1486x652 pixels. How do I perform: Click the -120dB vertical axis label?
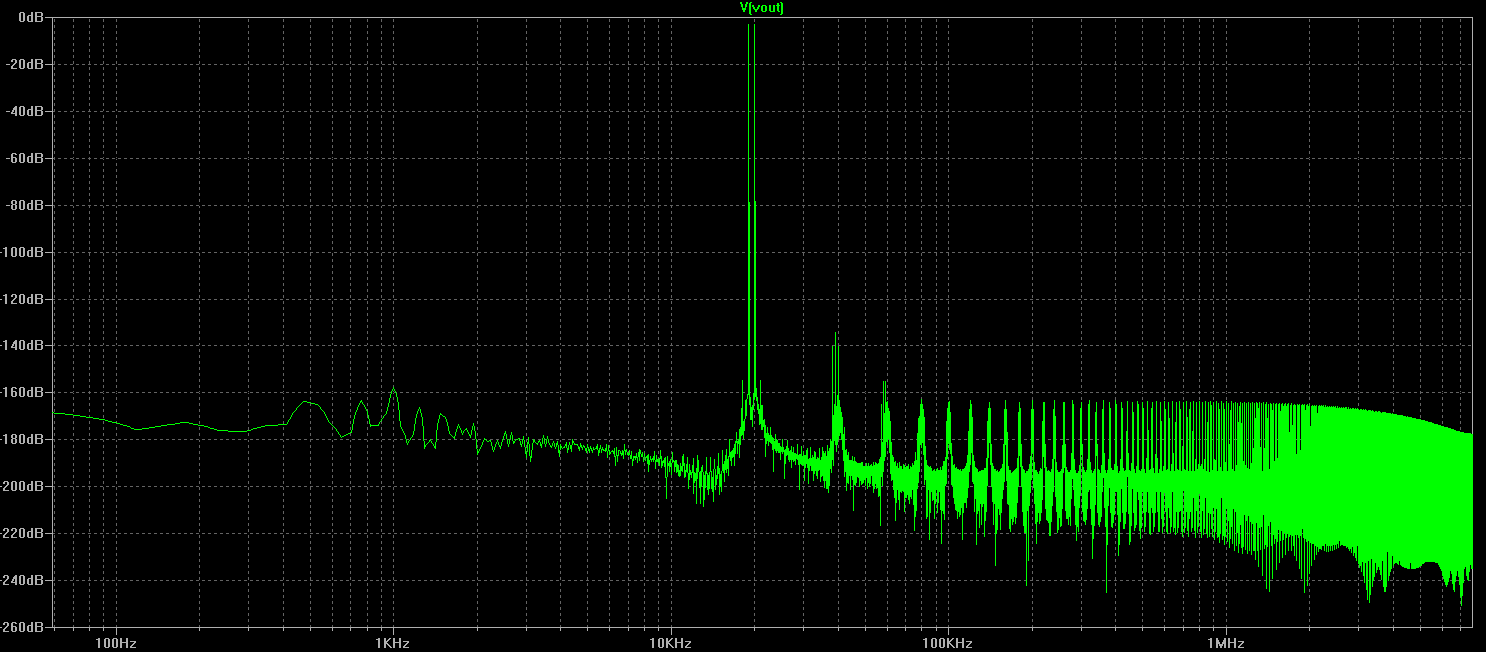tap(25, 299)
